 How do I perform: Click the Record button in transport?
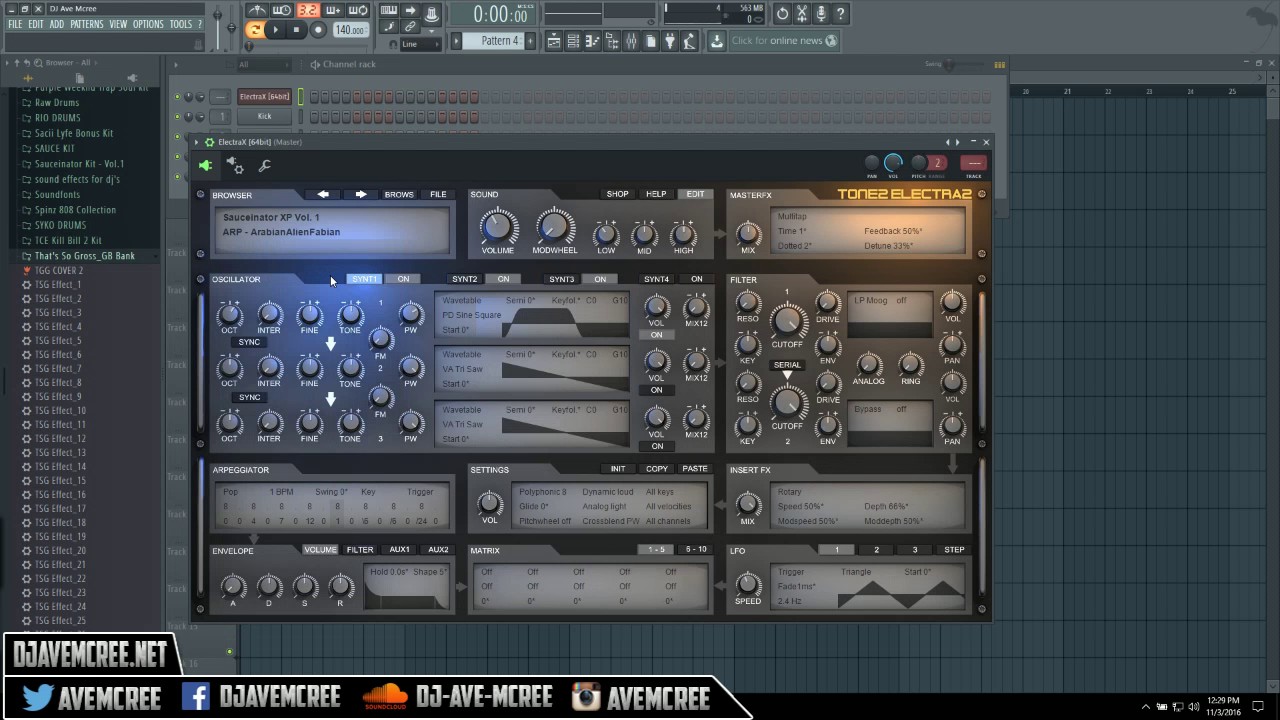[x=318, y=30]
